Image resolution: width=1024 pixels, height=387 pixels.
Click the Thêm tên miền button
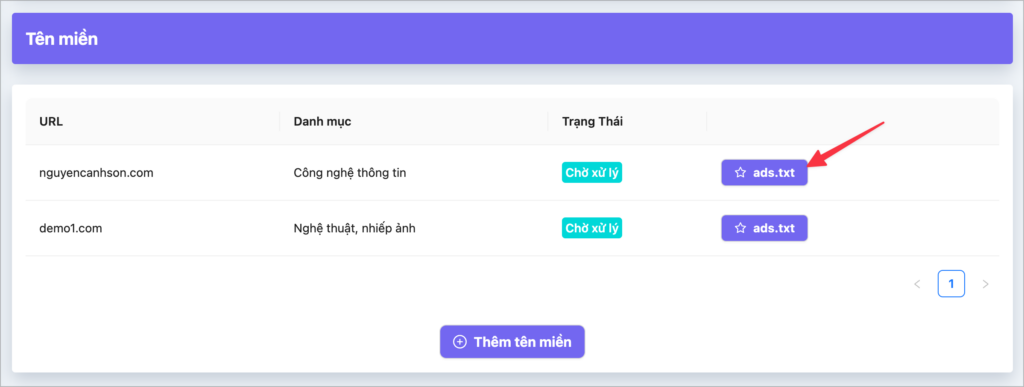(512, 342)
